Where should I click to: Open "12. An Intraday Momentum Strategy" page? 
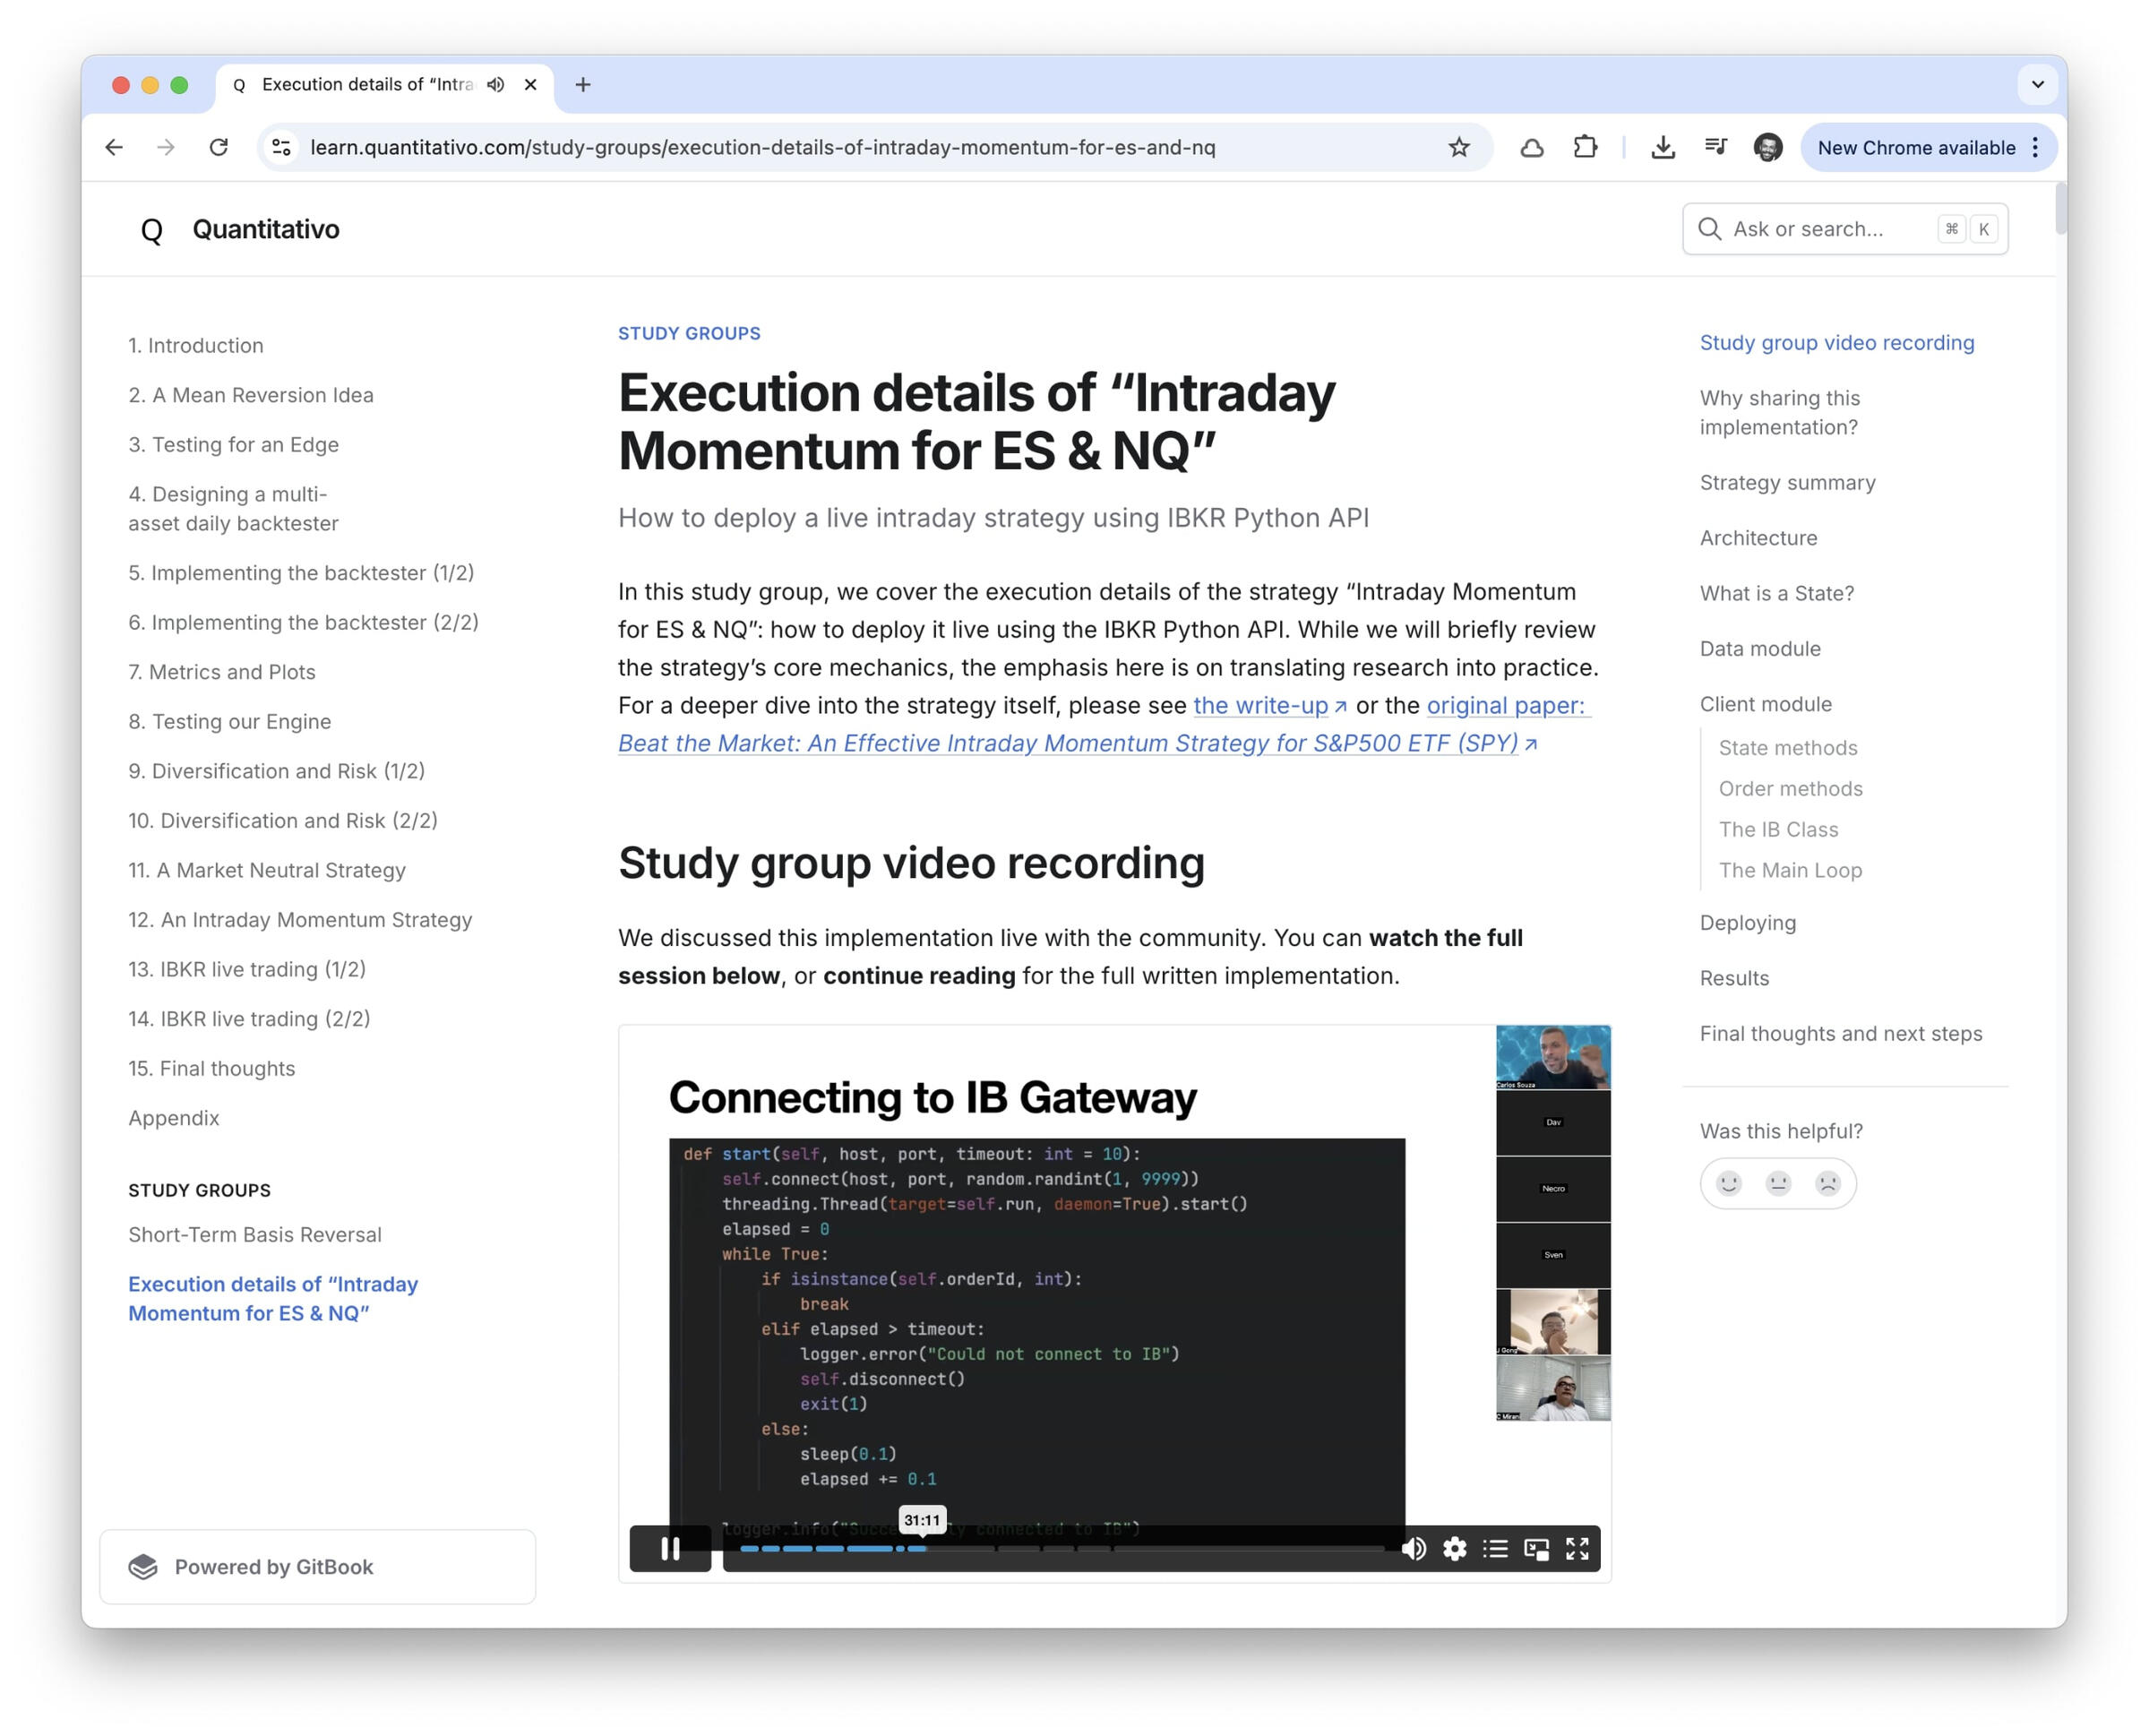[x=300, y=919]
